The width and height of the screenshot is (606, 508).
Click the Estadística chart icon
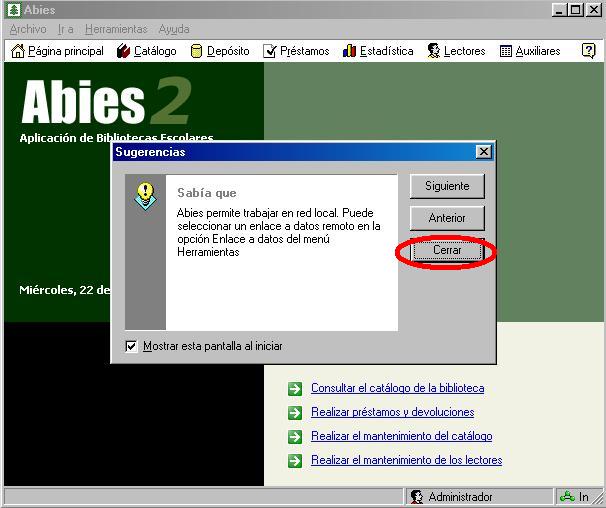click(x=349, y=51)
